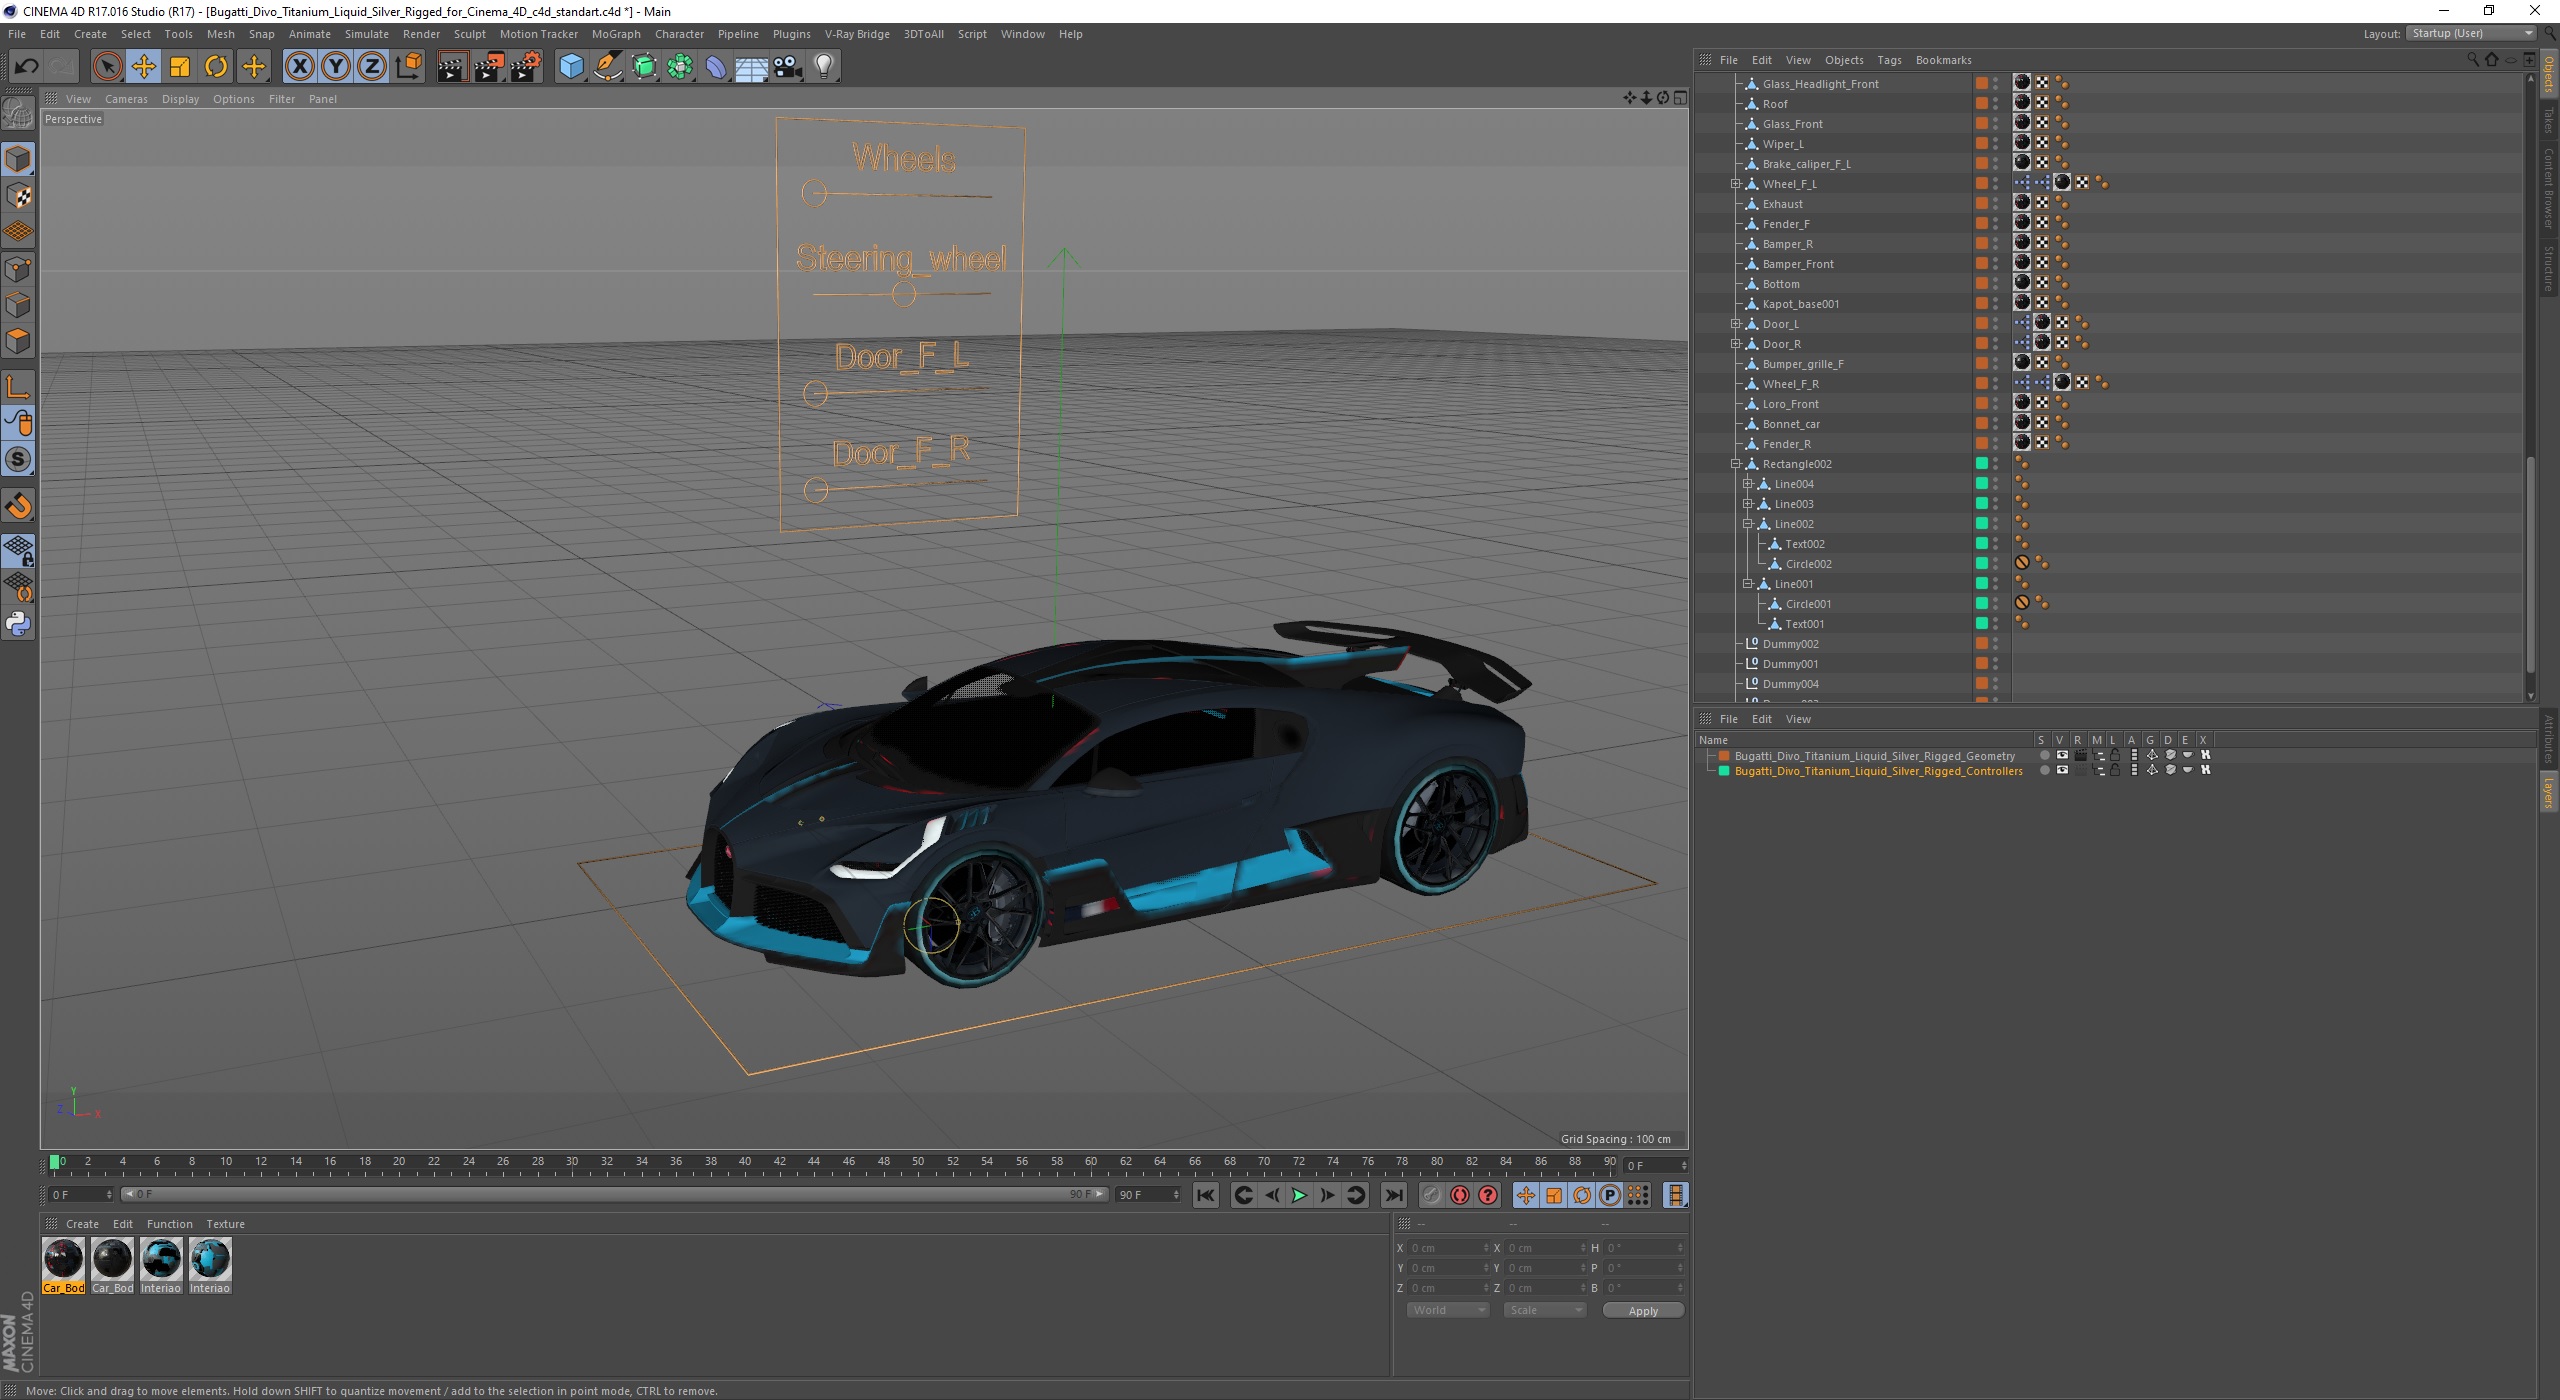
Task: Click the Undo arrow icon
Action: pyautogui.click(x=27, y=67)
